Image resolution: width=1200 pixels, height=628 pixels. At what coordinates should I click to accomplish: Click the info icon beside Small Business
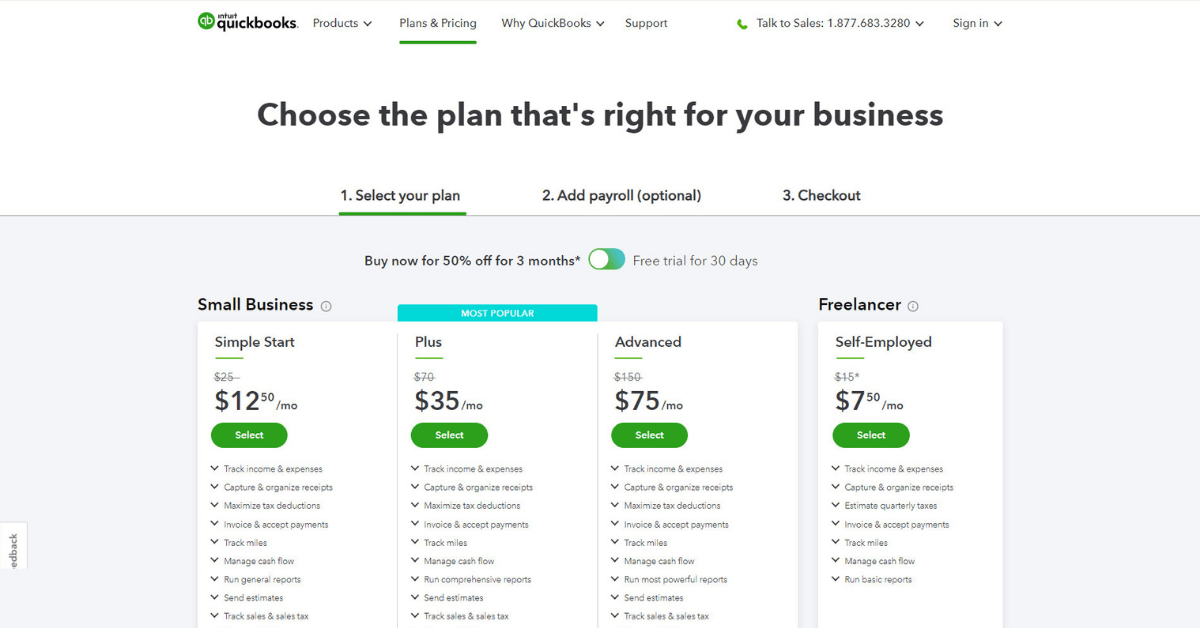pos(326,306)
